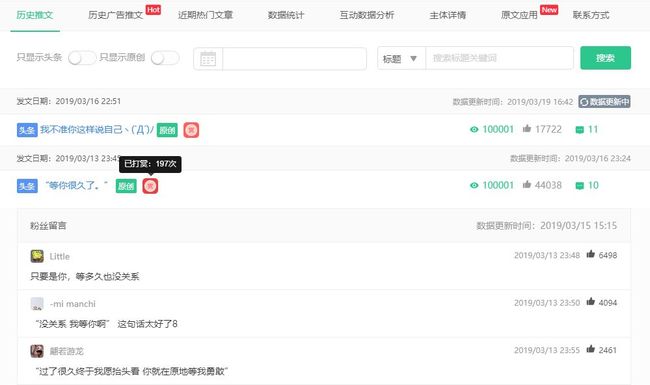Image resolution: width=650 pixels, height=385 pixels.
Task: Click thumbs-up icon showing 17722
Action: (x=527, y=128)
